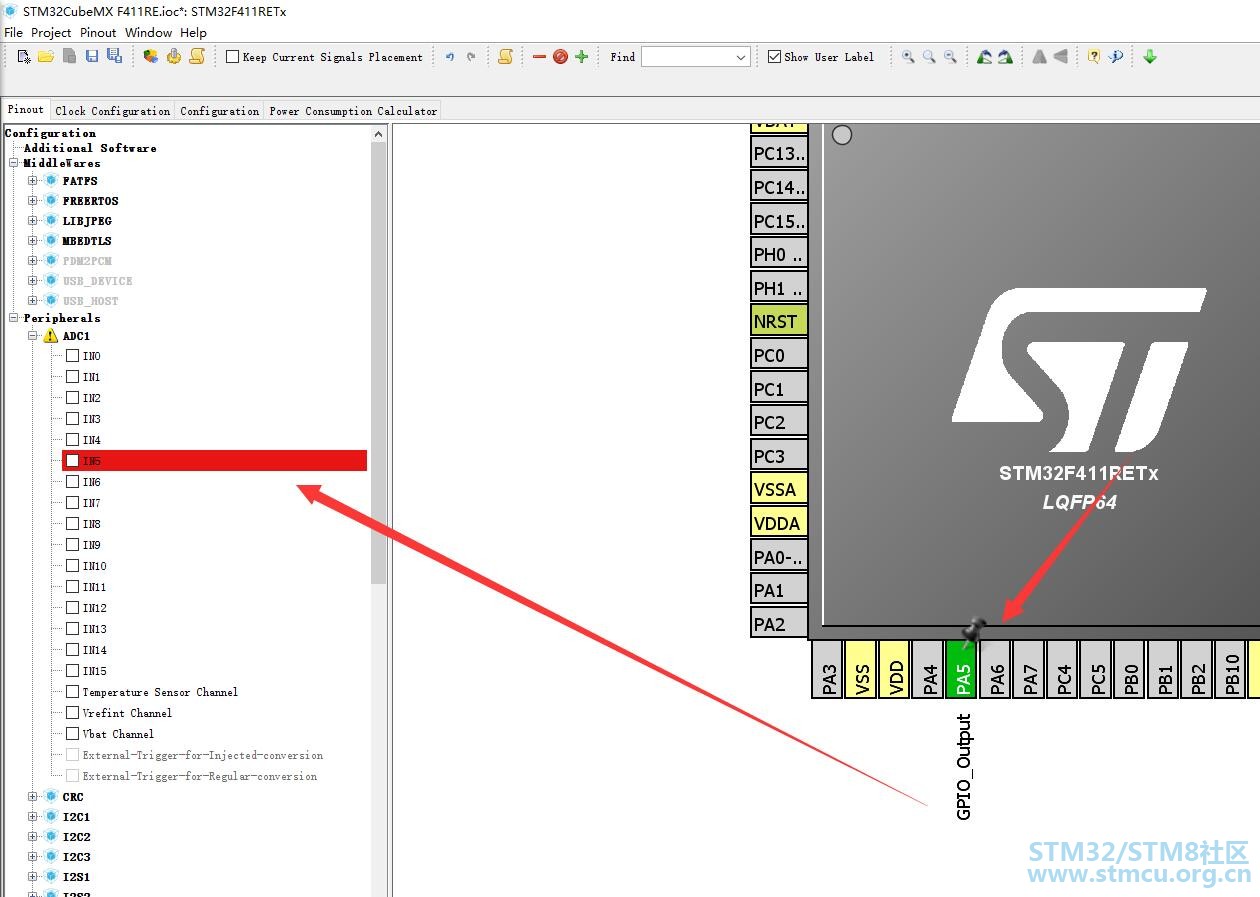
Task: Click the Save As toolbar icon
Action: point(114,57)
